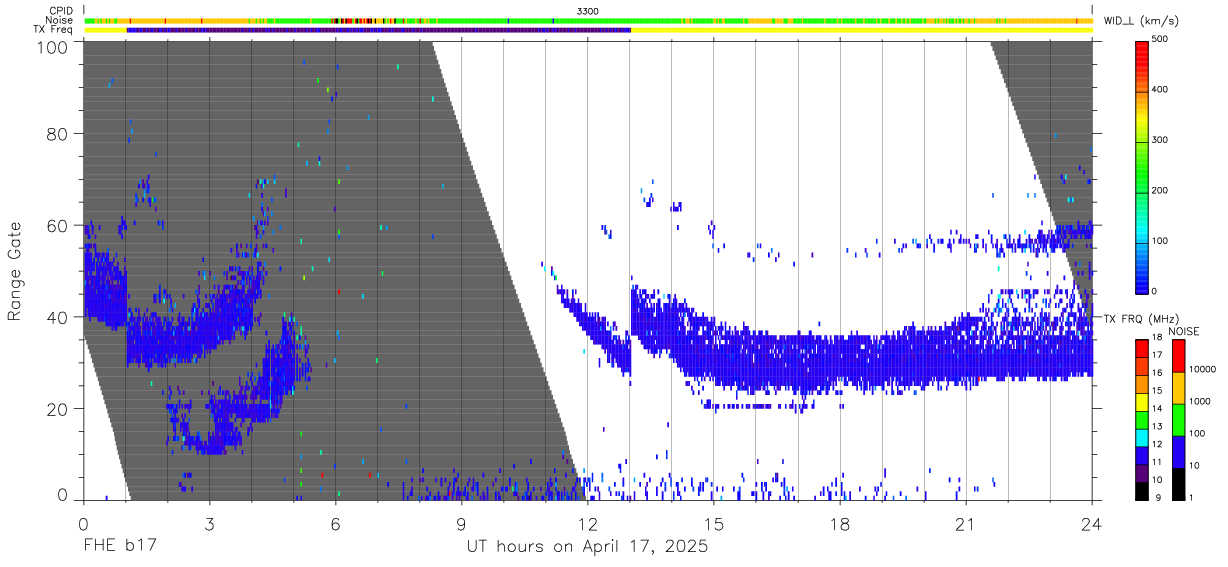This screenshot has height=567, width=1228.
Task: Click the TX Freq row label
Action: 53,30
